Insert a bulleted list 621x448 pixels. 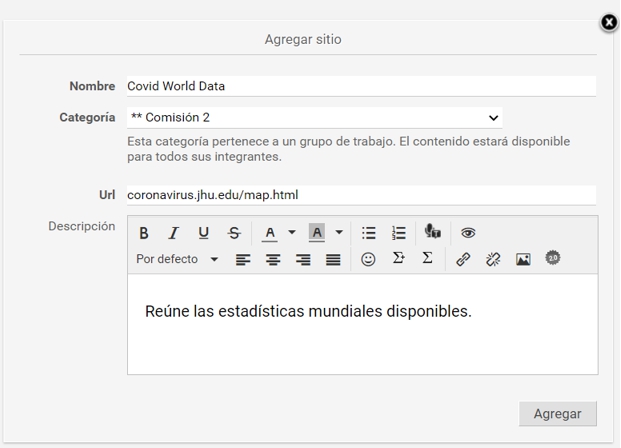[368, 233]
